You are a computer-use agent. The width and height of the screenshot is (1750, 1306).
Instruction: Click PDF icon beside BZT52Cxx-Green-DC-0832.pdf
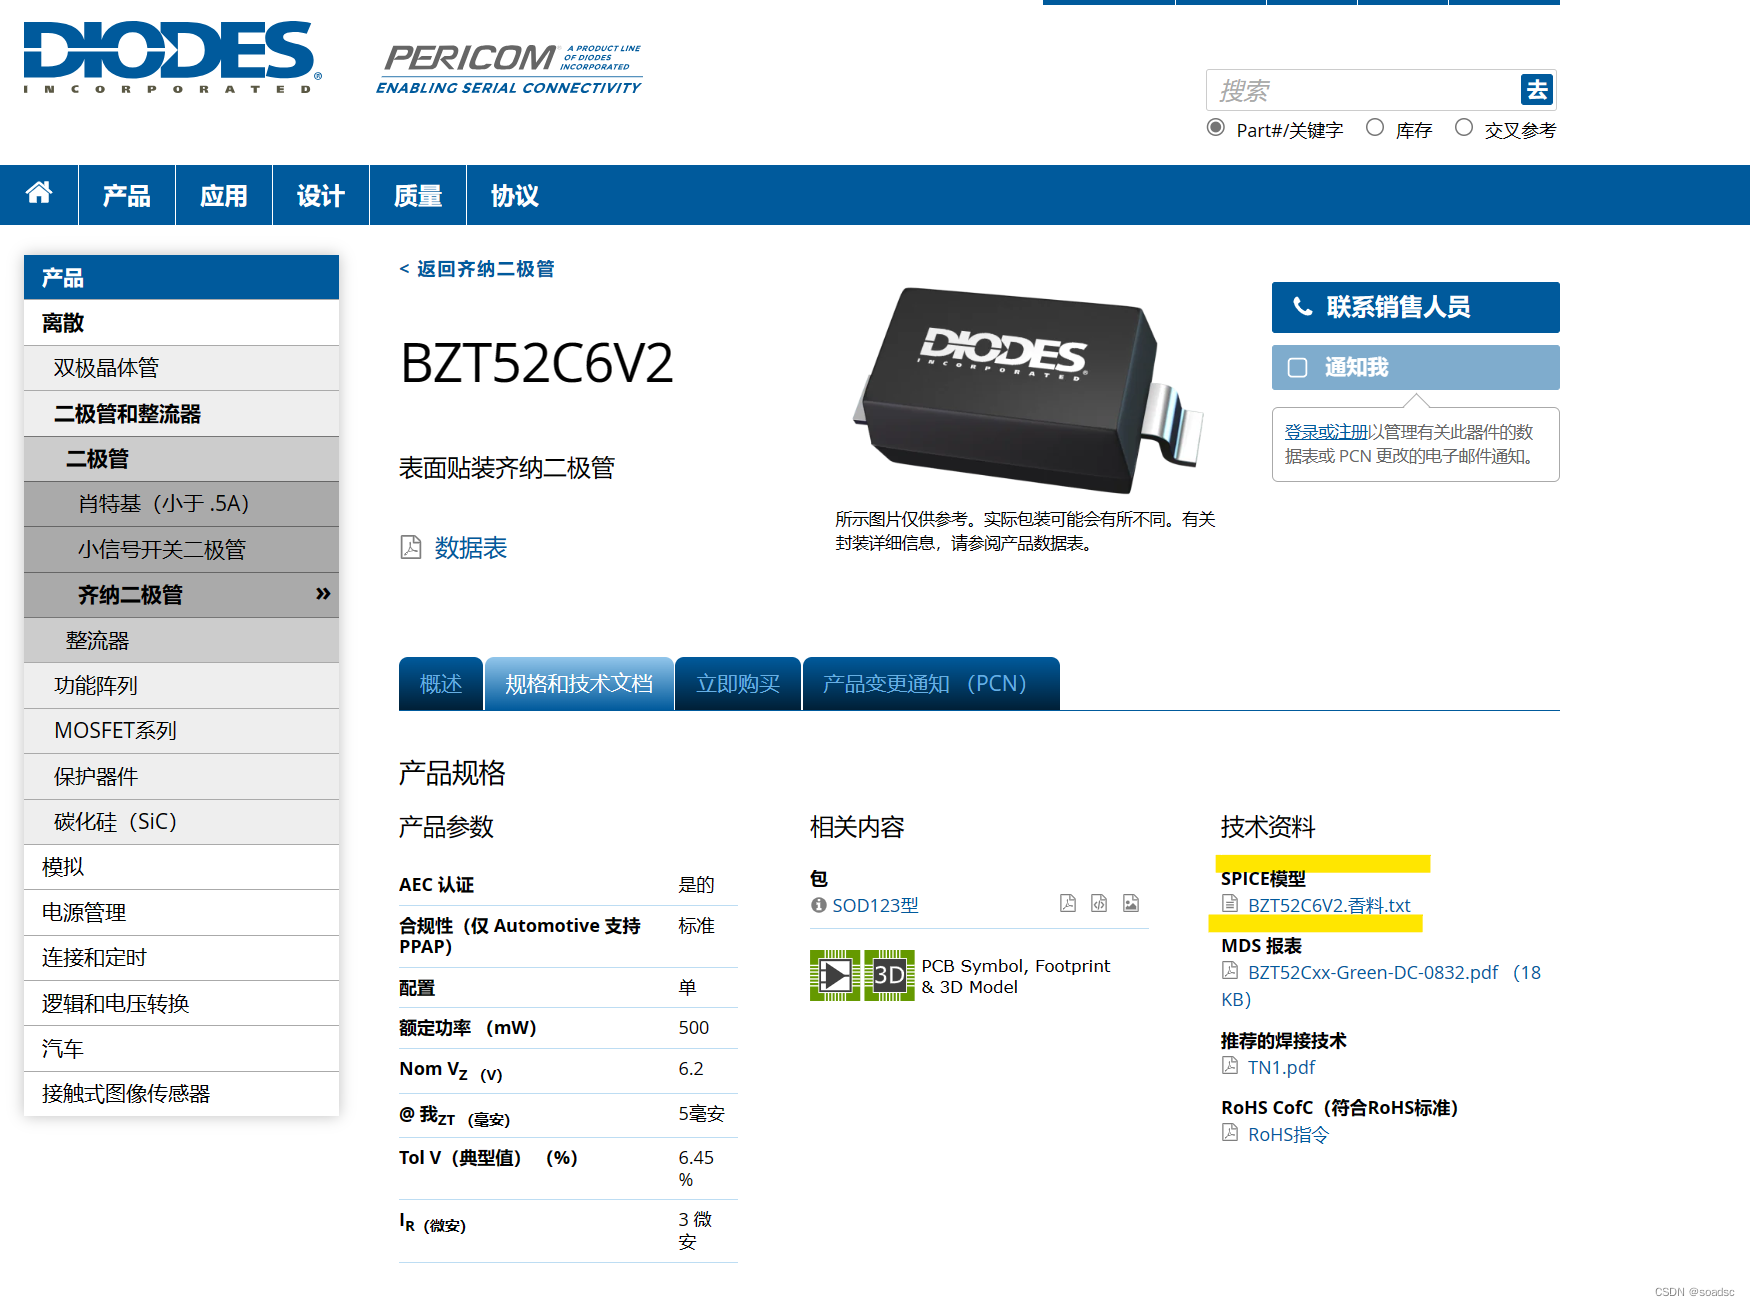click(1230, 971)
